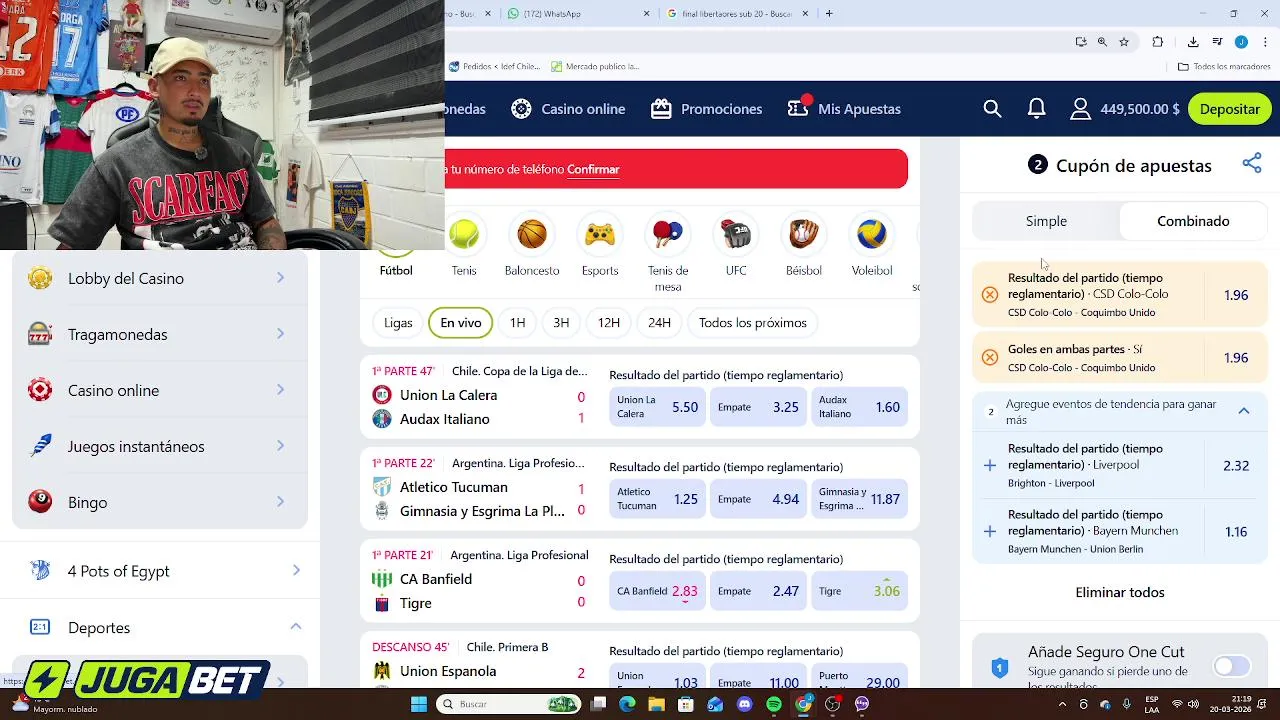Remove the CSD Colo-Colo result selection

[x=990, y=294]
